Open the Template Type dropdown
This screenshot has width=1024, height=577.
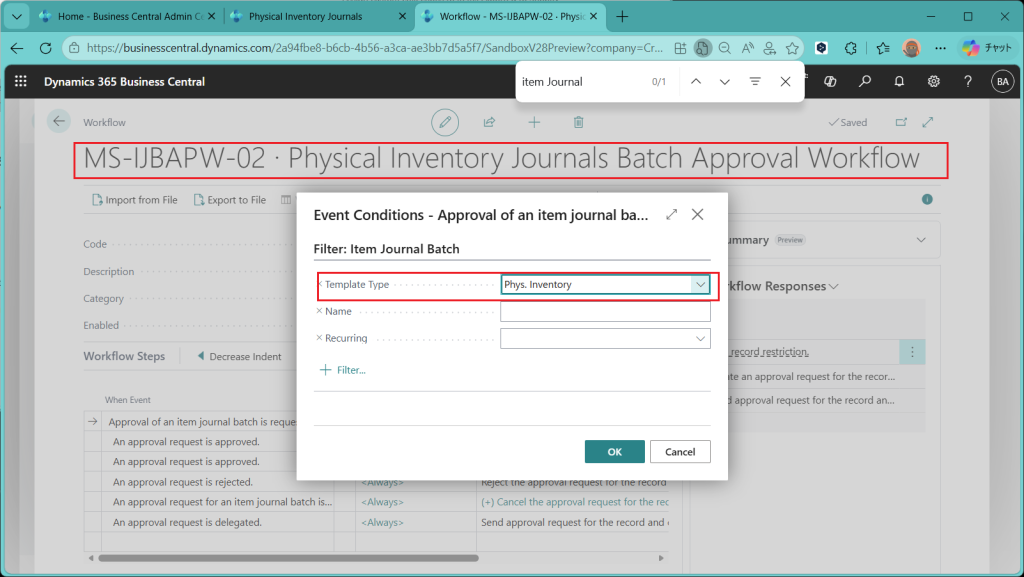[700, 285]
